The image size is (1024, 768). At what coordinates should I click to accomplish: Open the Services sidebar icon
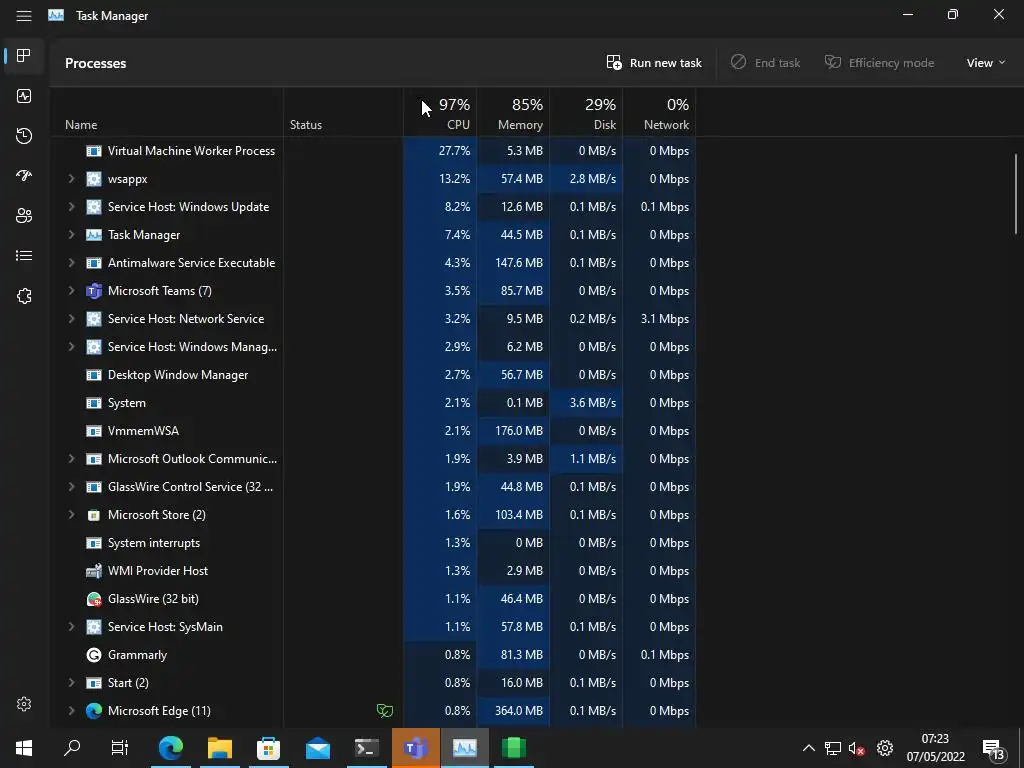[x=24, y=296]
